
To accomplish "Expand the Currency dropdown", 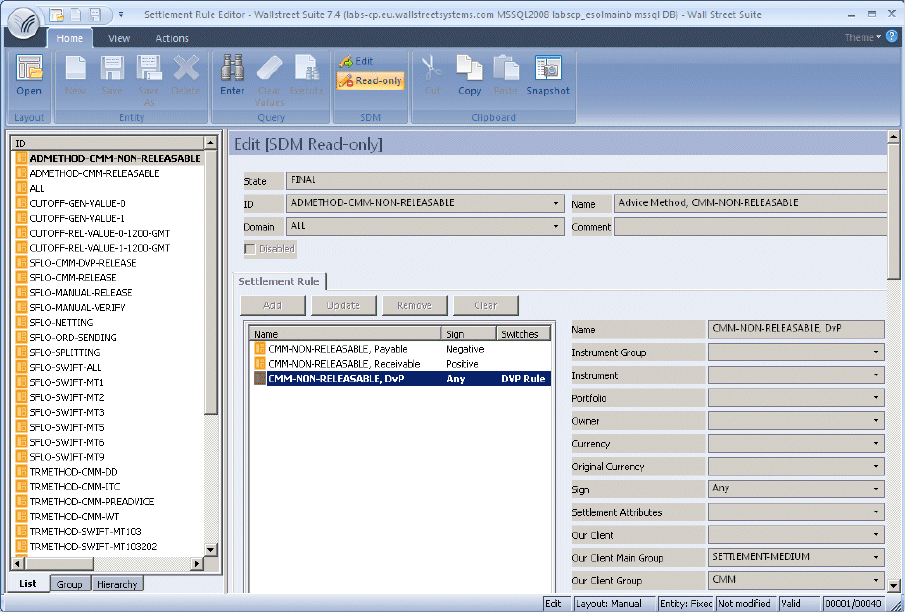I will point(876,443).
